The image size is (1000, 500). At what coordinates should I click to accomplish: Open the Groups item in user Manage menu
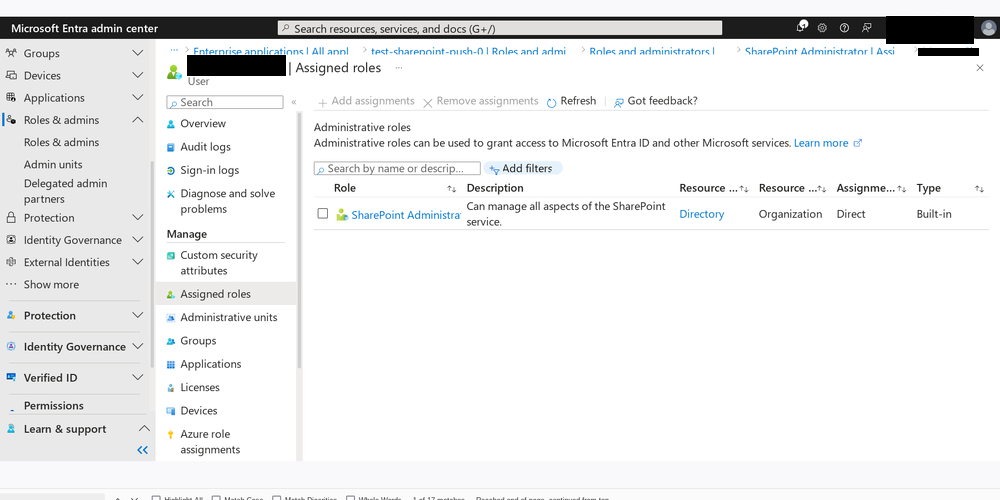[x=198, y=341]
